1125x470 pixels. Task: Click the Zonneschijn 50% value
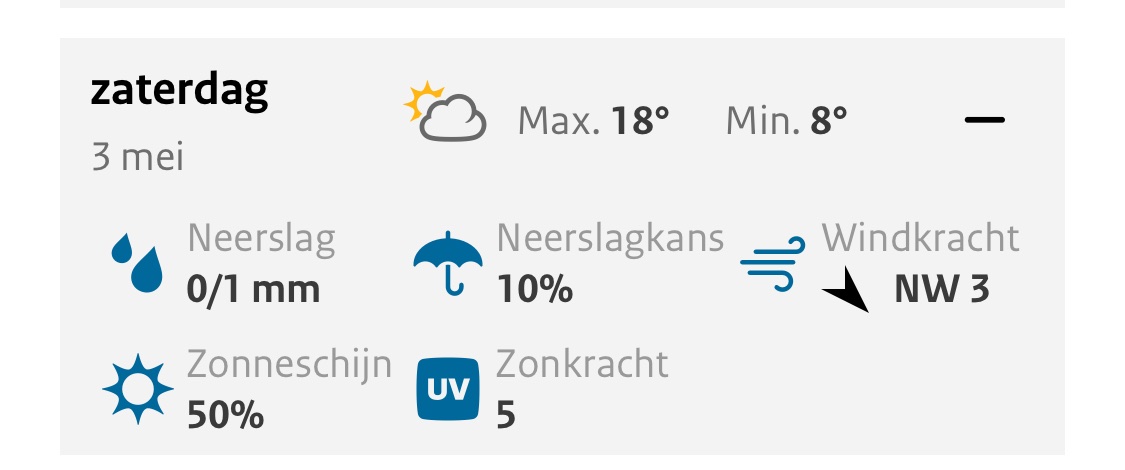(x=225, y=414)
